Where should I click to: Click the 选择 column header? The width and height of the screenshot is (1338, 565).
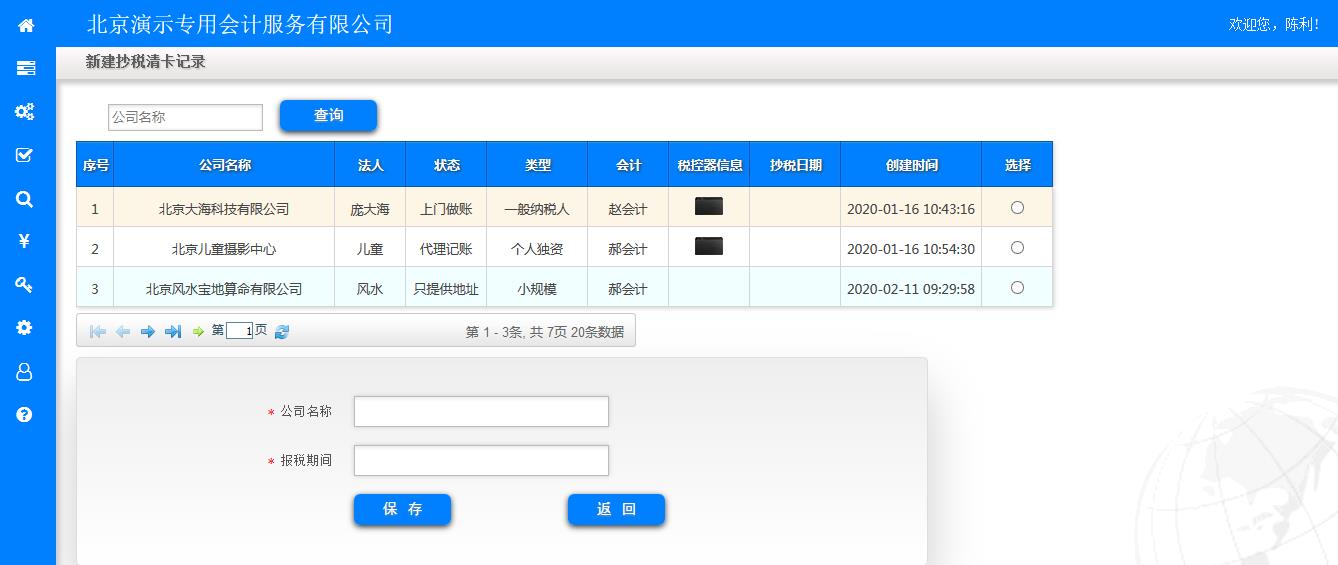click(x=1017, y=165)
